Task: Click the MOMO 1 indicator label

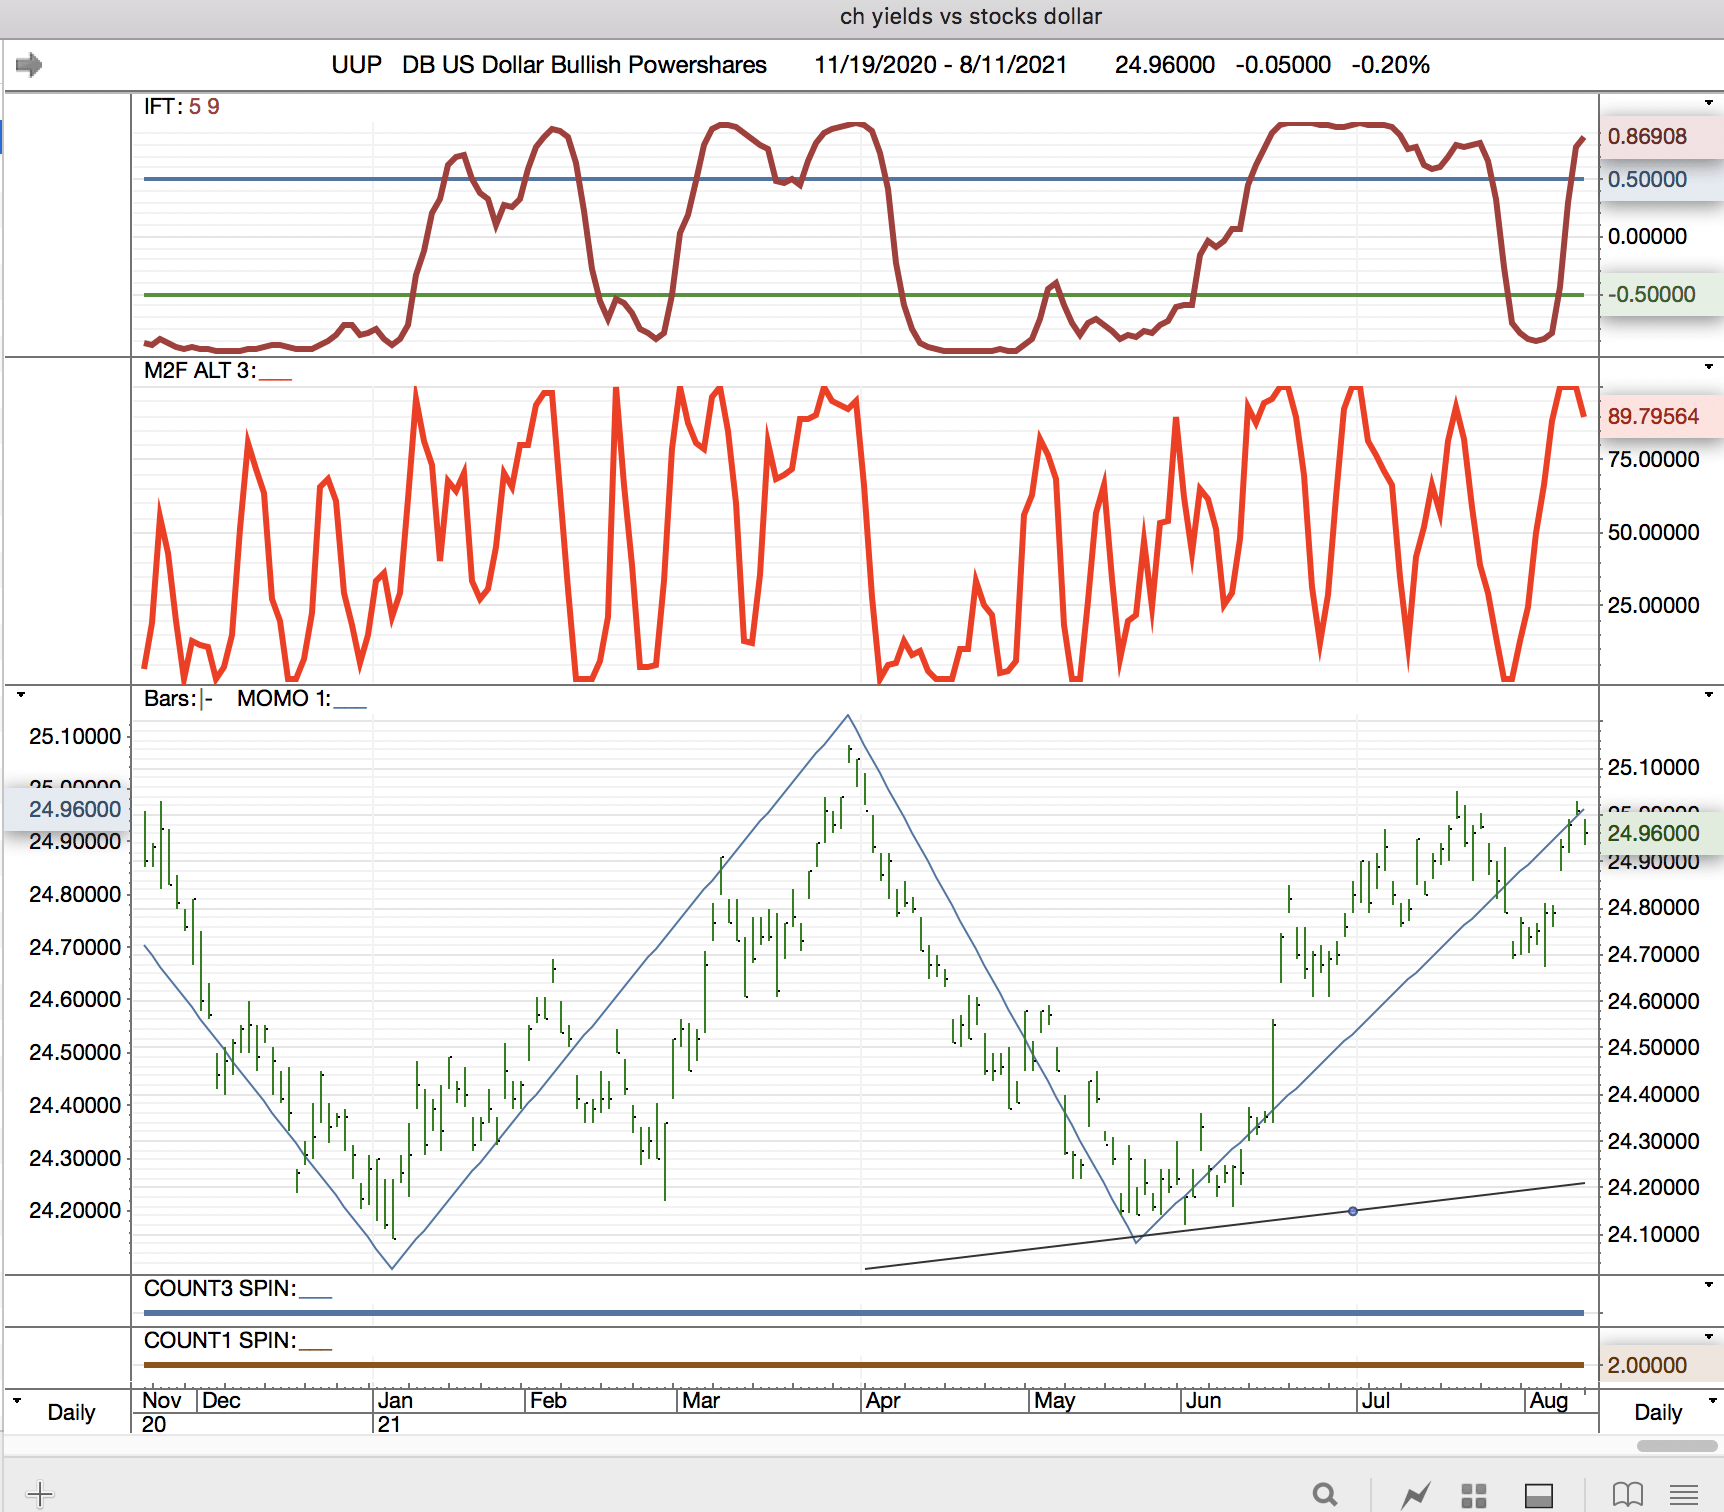Action: coord(284,699)
